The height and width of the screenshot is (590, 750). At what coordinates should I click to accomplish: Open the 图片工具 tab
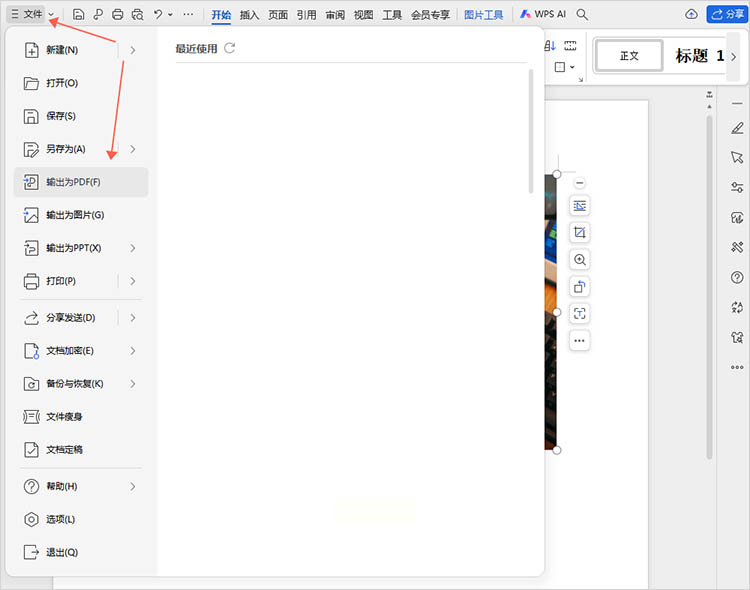484,15
